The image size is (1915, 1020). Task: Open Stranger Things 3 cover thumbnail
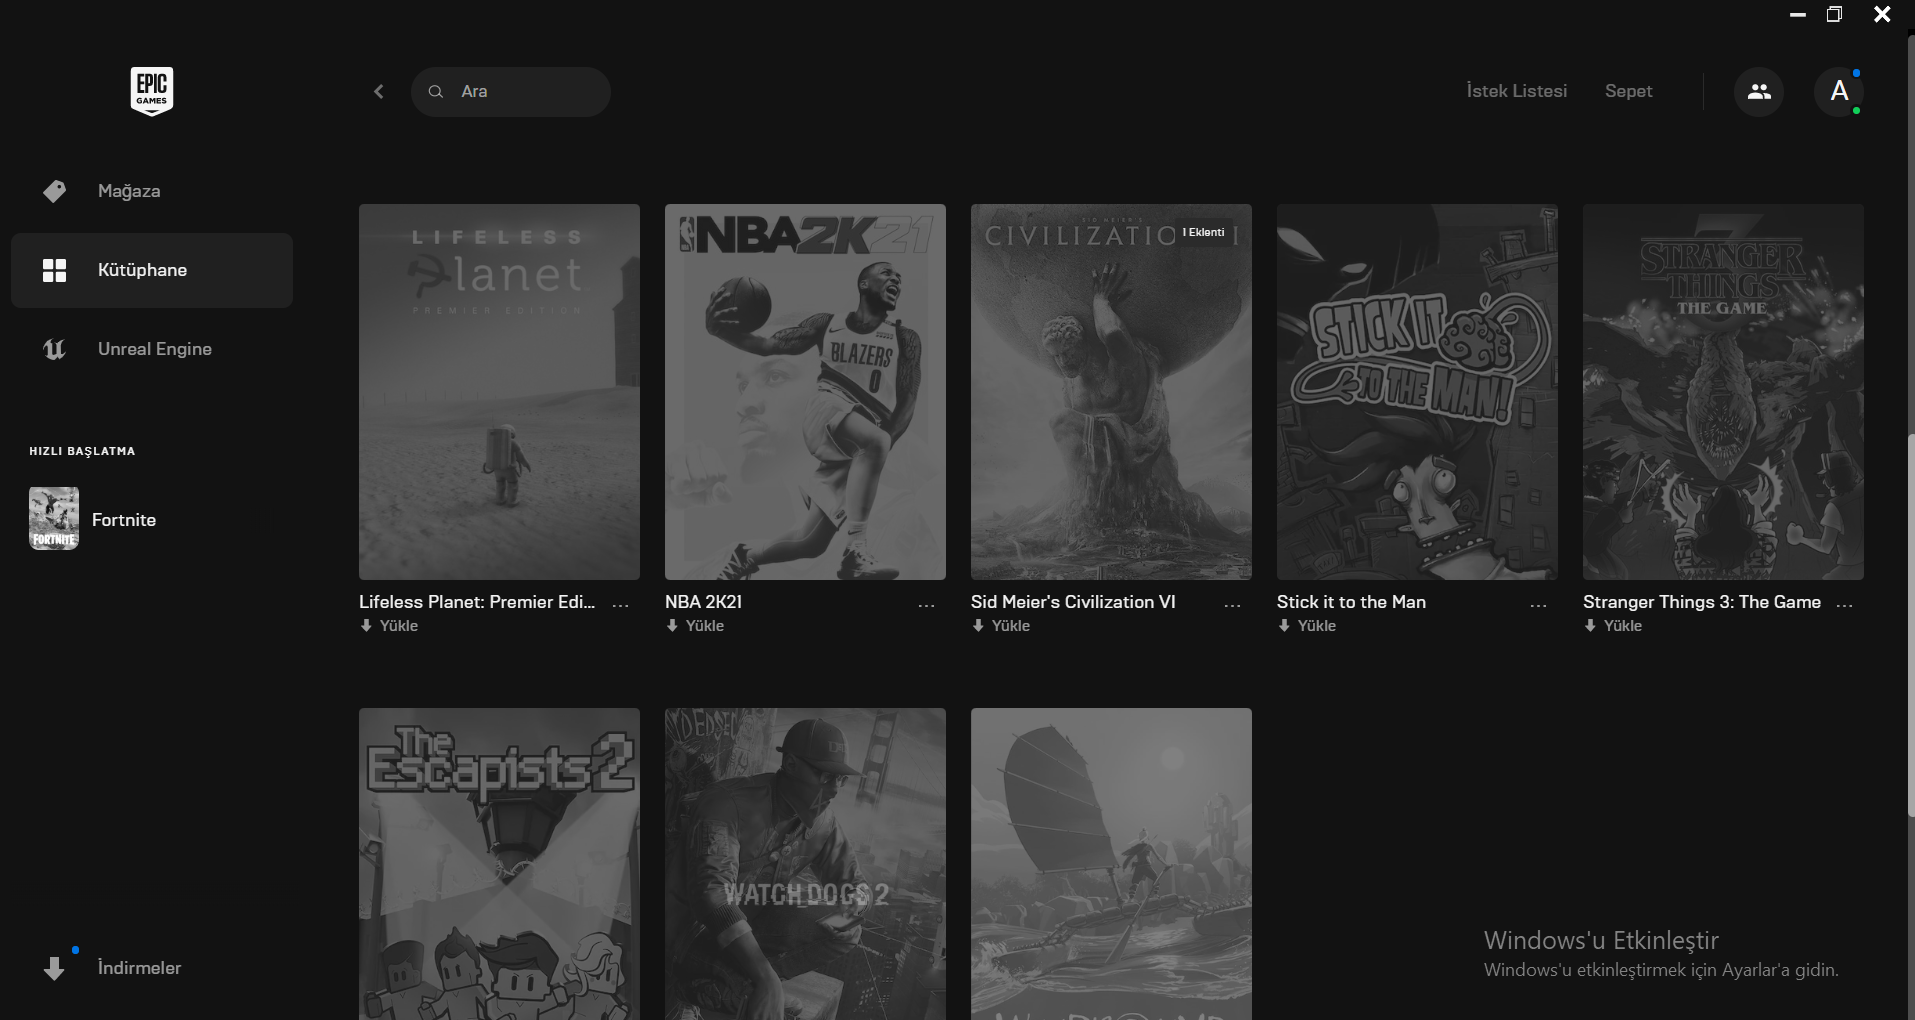[1723, 392]
